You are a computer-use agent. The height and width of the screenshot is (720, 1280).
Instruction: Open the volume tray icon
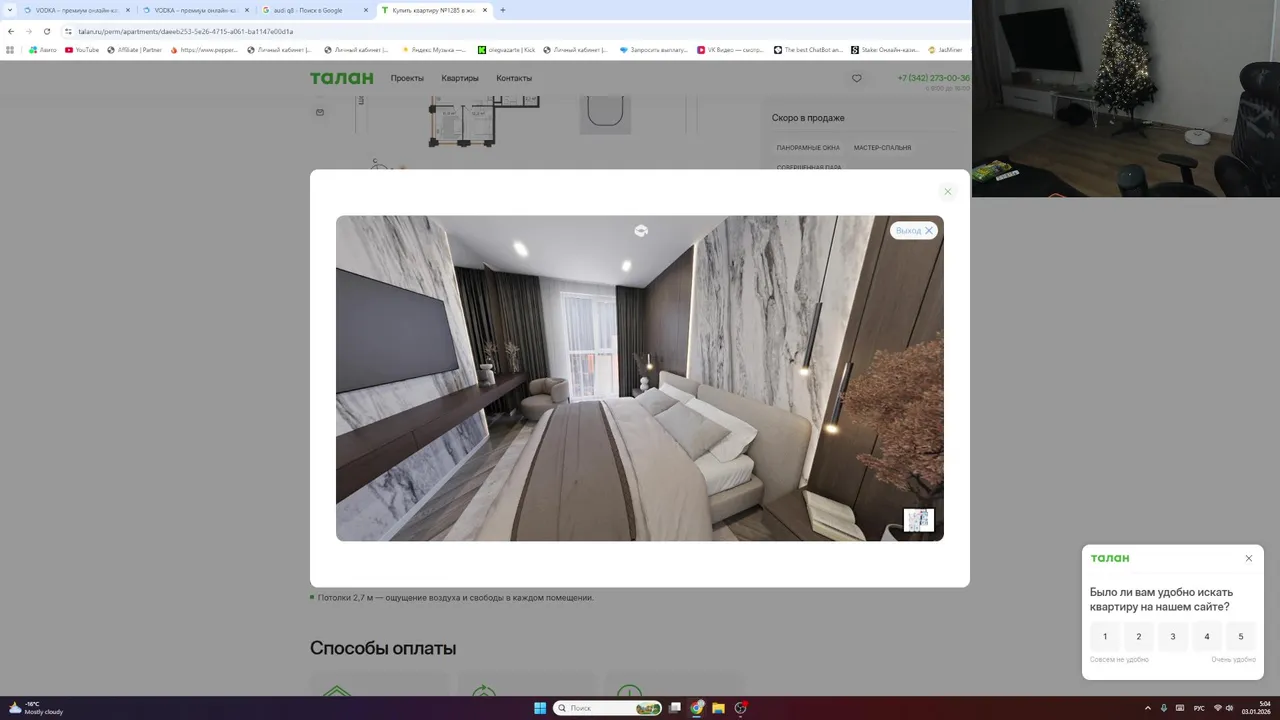tap(1230, 708)
